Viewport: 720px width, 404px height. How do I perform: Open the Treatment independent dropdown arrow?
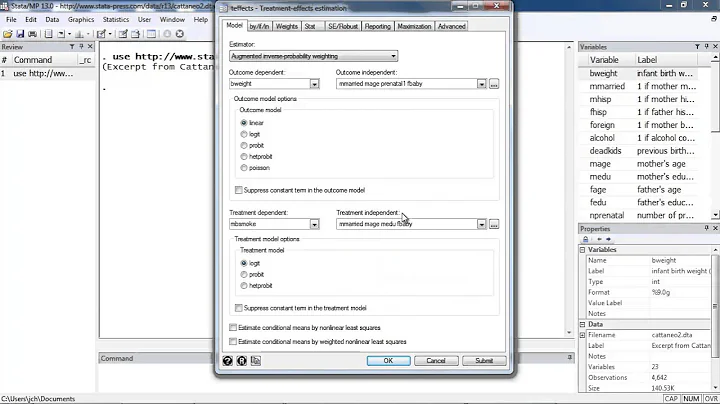[x=481, y=224]
